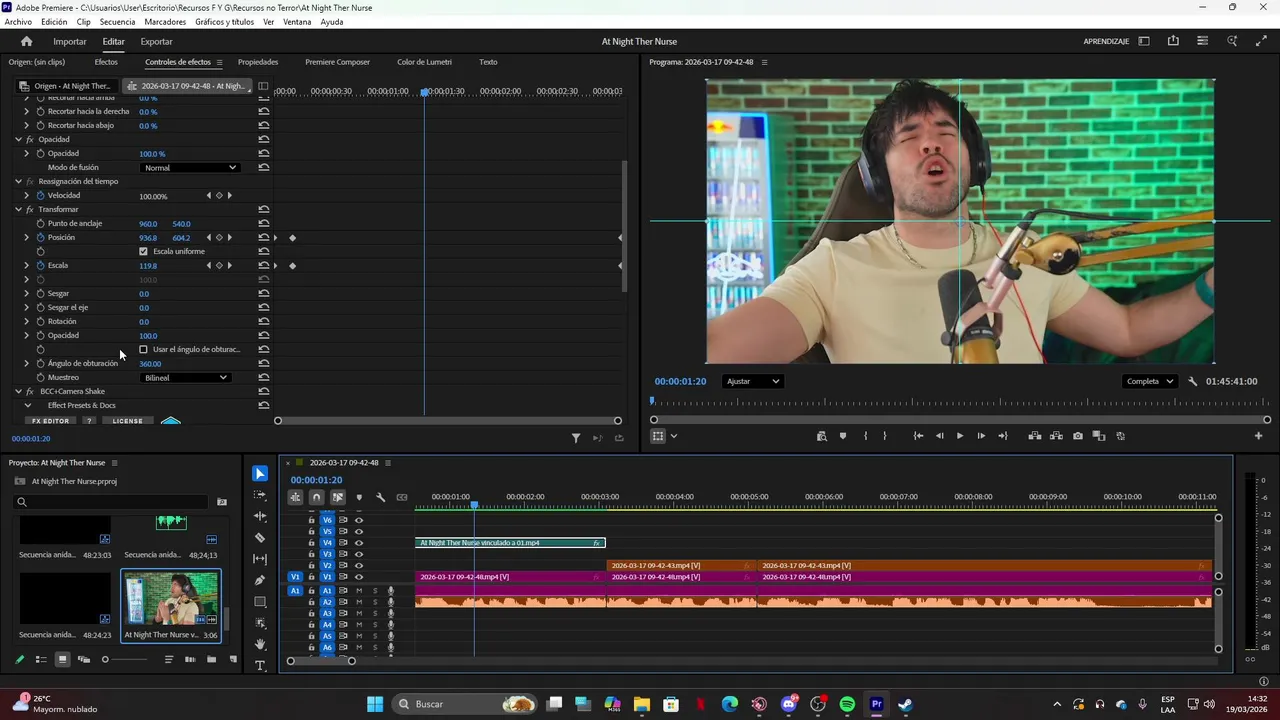Viewport: 1280px width, 720px height.
Task: Select the Razor tool
Action: click(x=260, y=538)
